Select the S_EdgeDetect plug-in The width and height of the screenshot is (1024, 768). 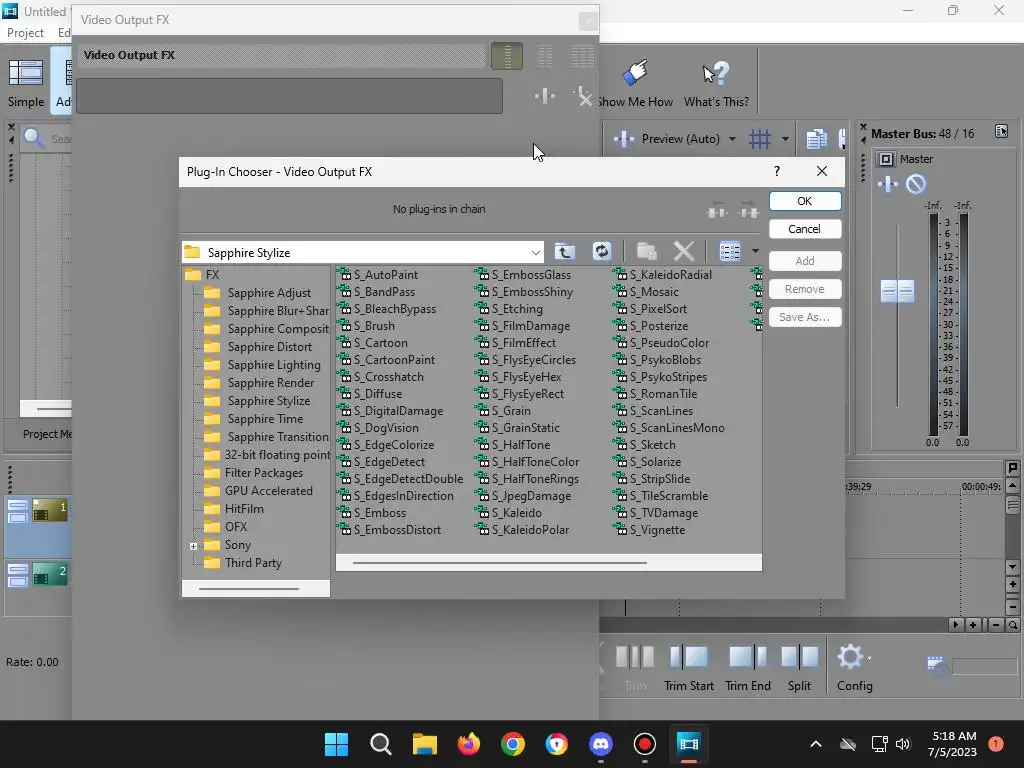(389, 462)
